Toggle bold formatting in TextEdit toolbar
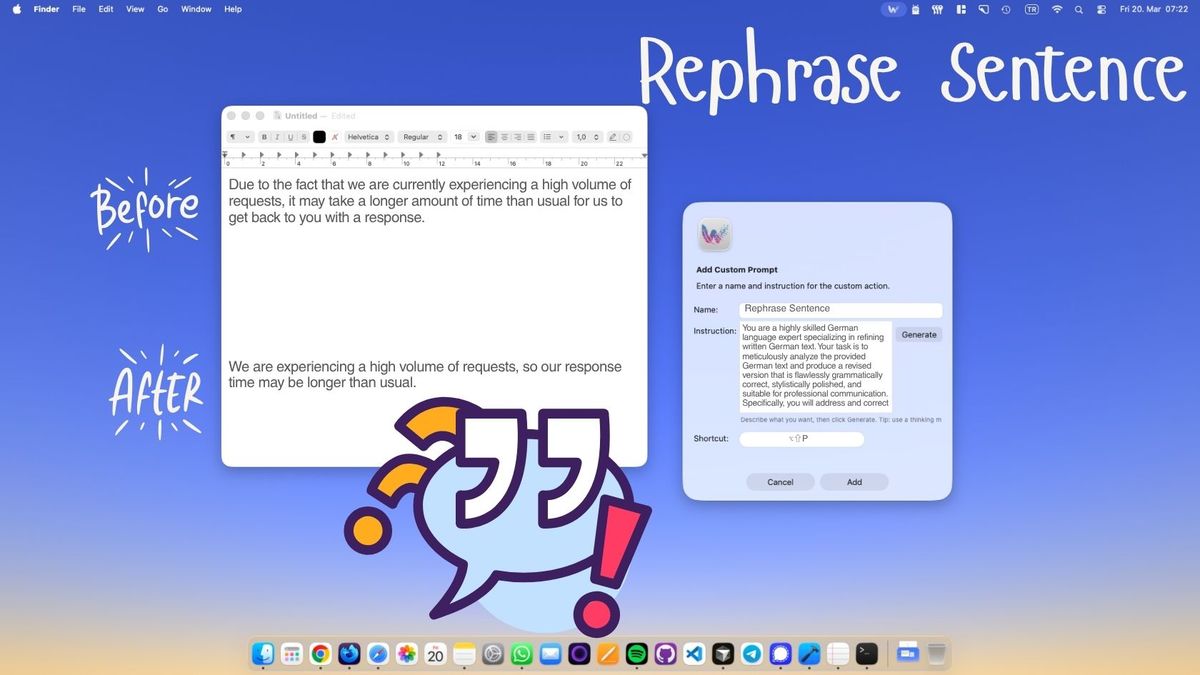This screenshot has height=675, width=1200. click(264, 137)
